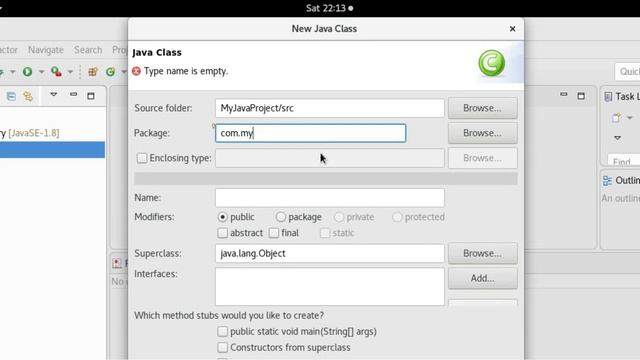Maximize the Package Explorer panel
This screenshot has width=640, height=360.
[91, 96]
